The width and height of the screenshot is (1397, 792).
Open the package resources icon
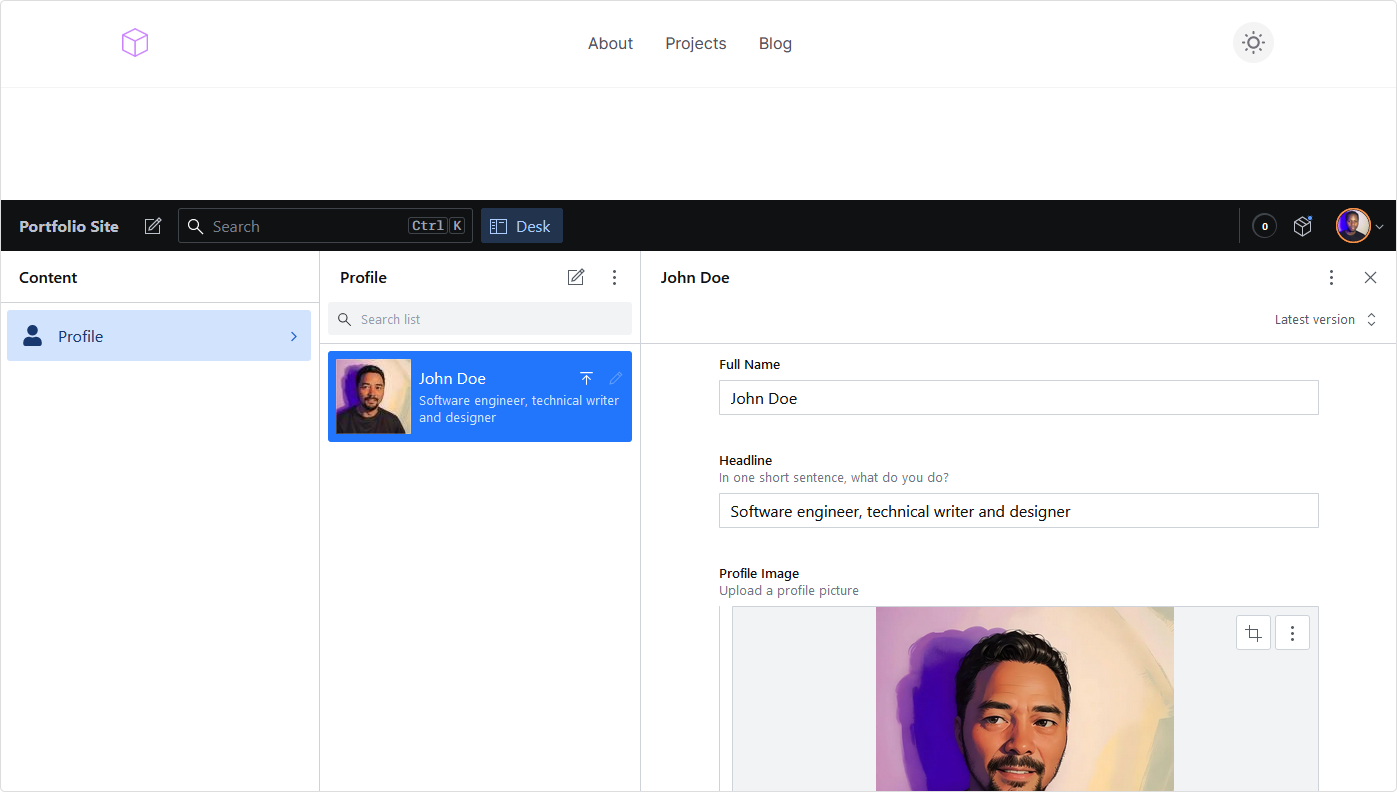(1302, 226)
